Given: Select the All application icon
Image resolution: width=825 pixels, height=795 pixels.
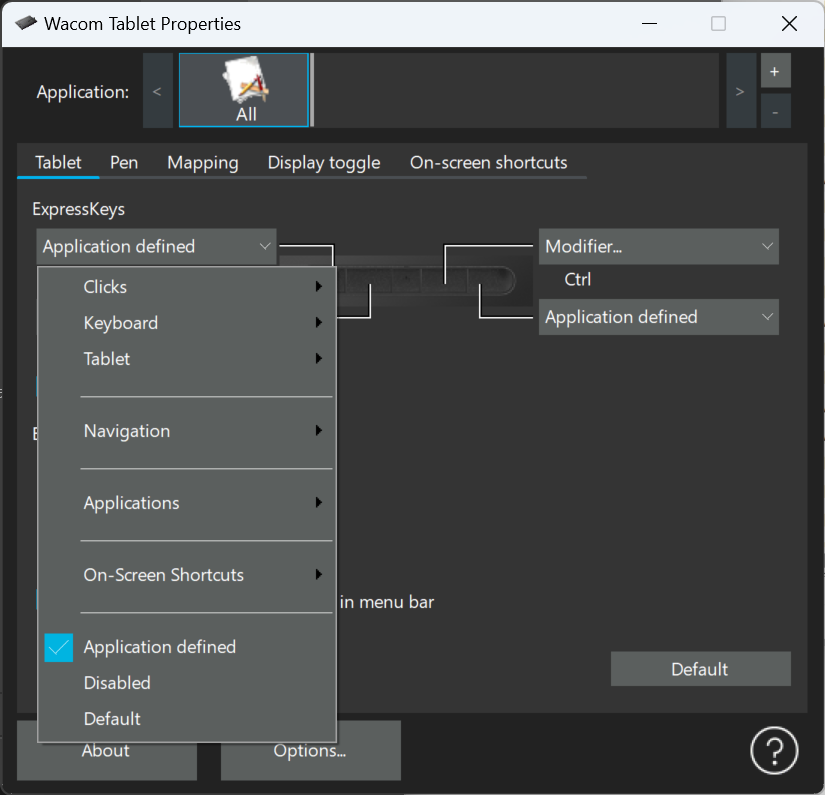Looking at the screenshot, I should click(244, 90).
